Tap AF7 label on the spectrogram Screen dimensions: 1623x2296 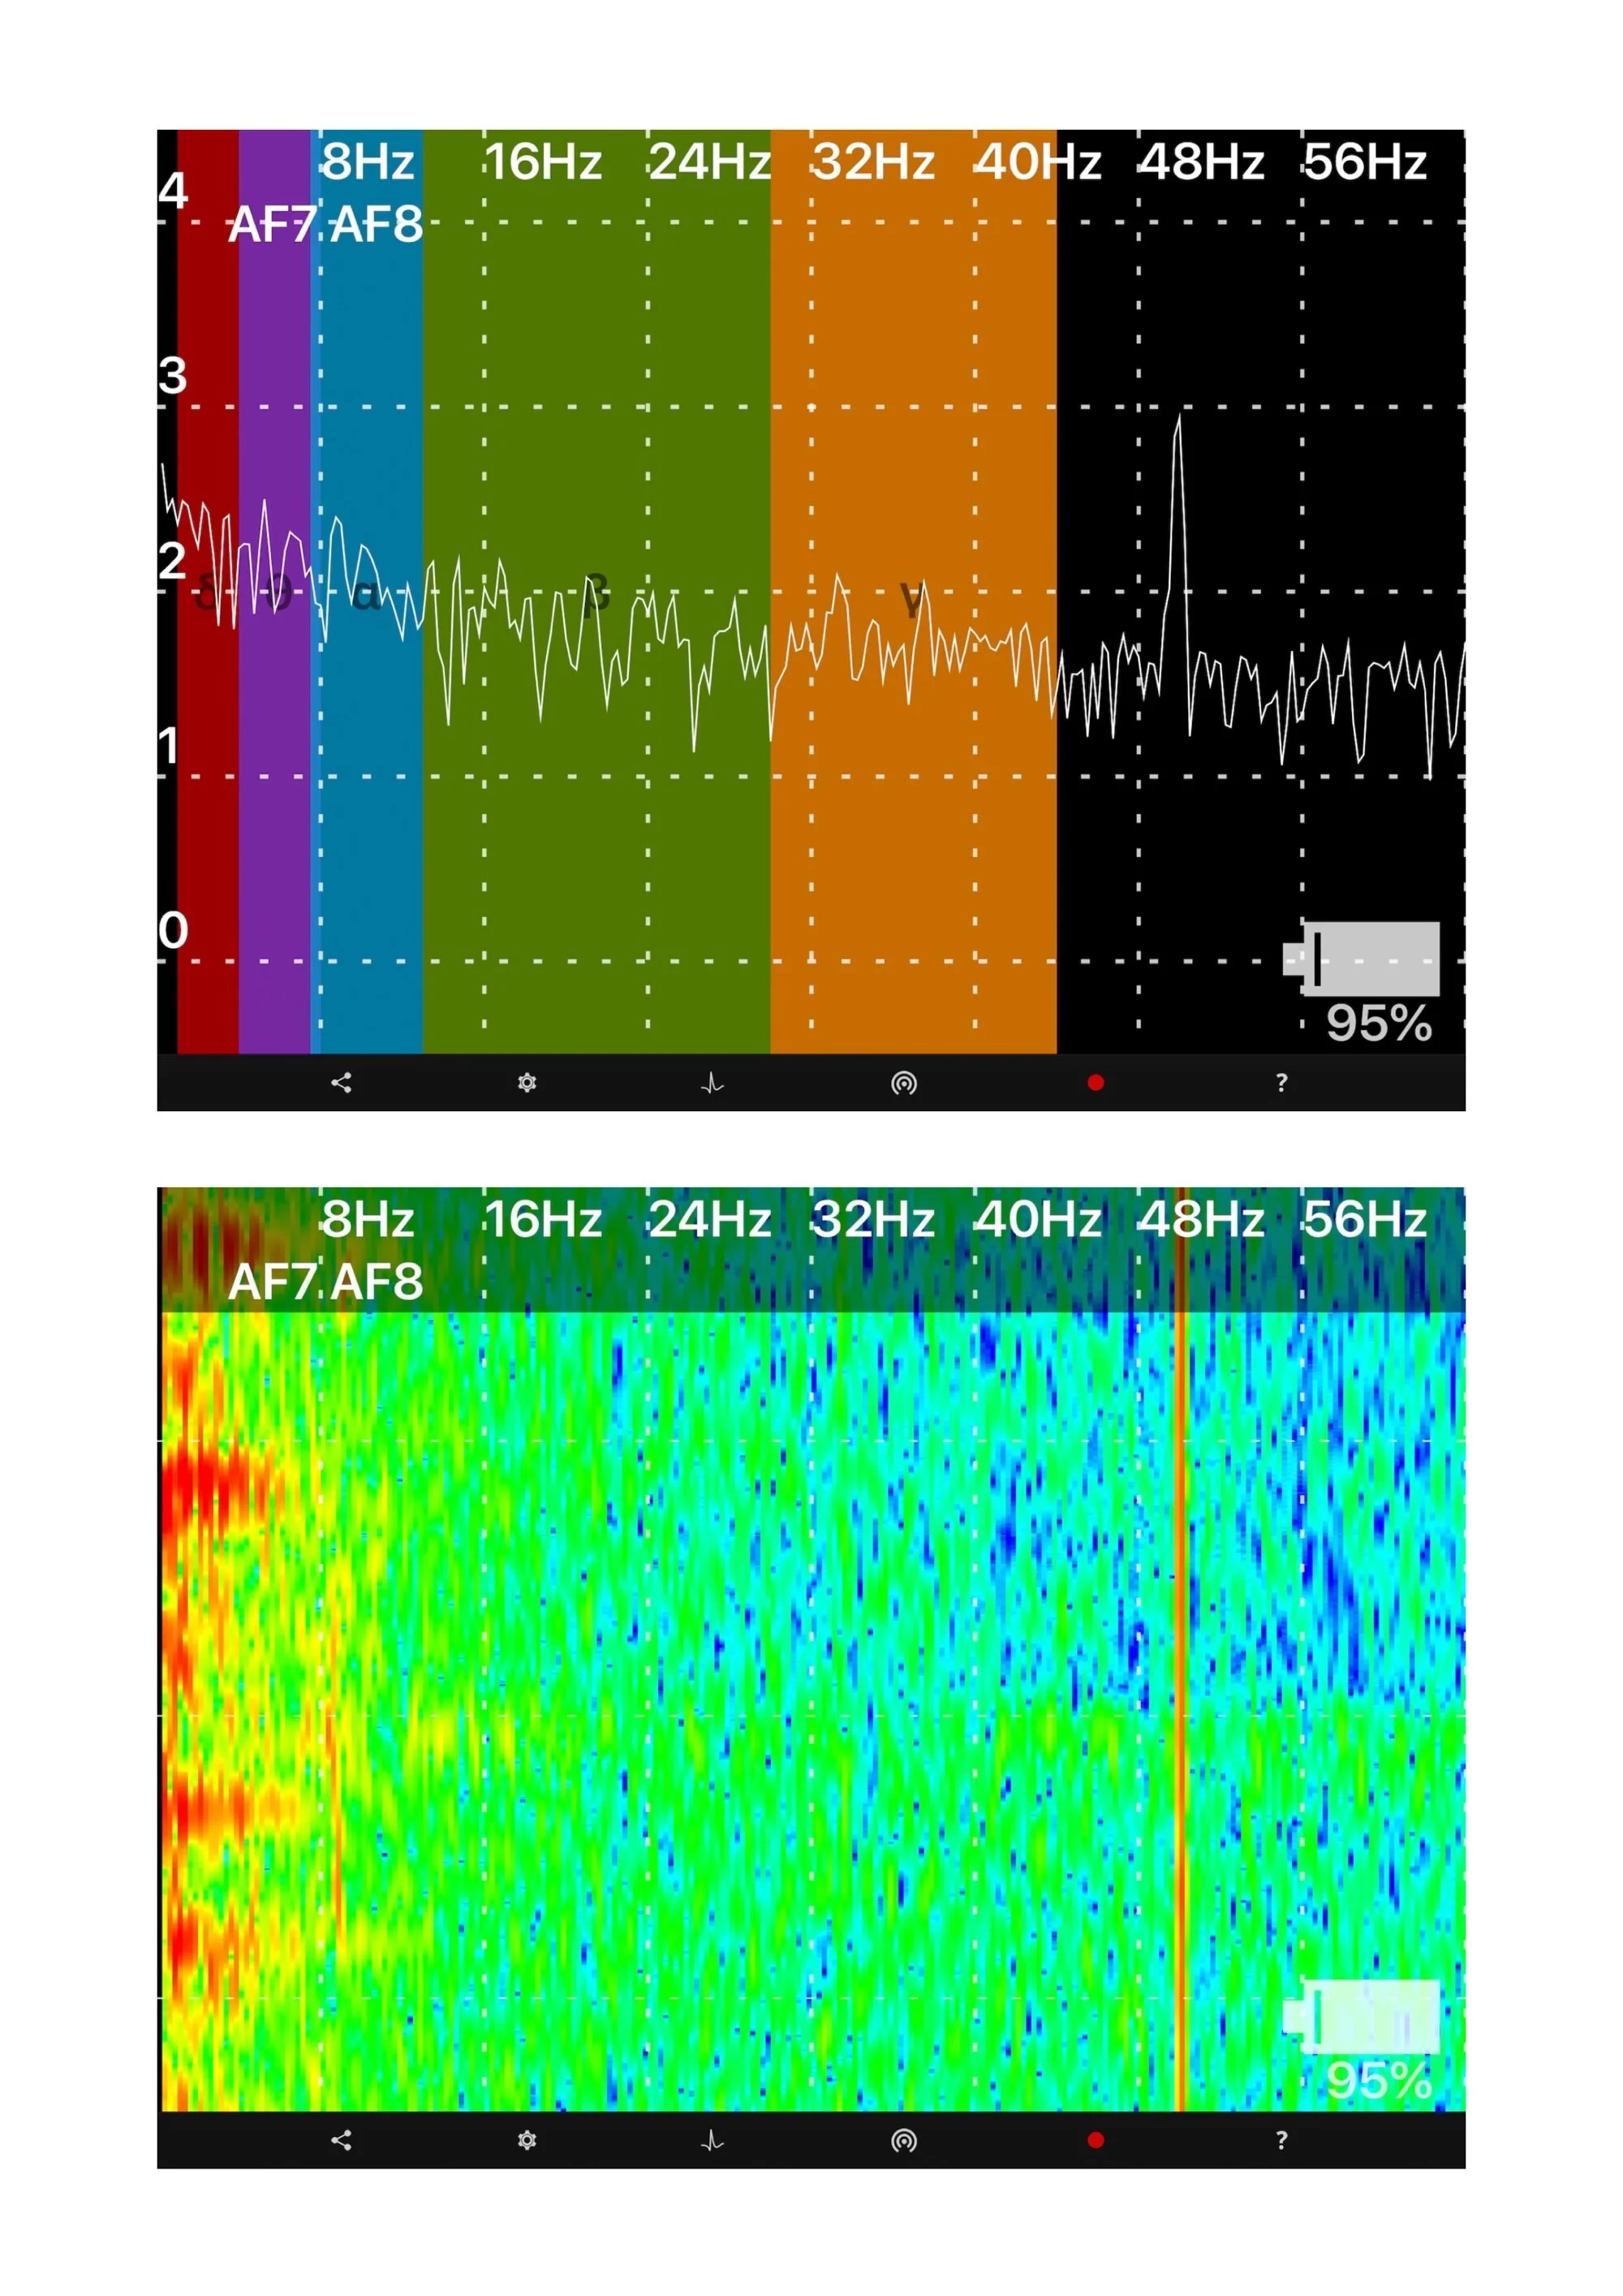272,1282
